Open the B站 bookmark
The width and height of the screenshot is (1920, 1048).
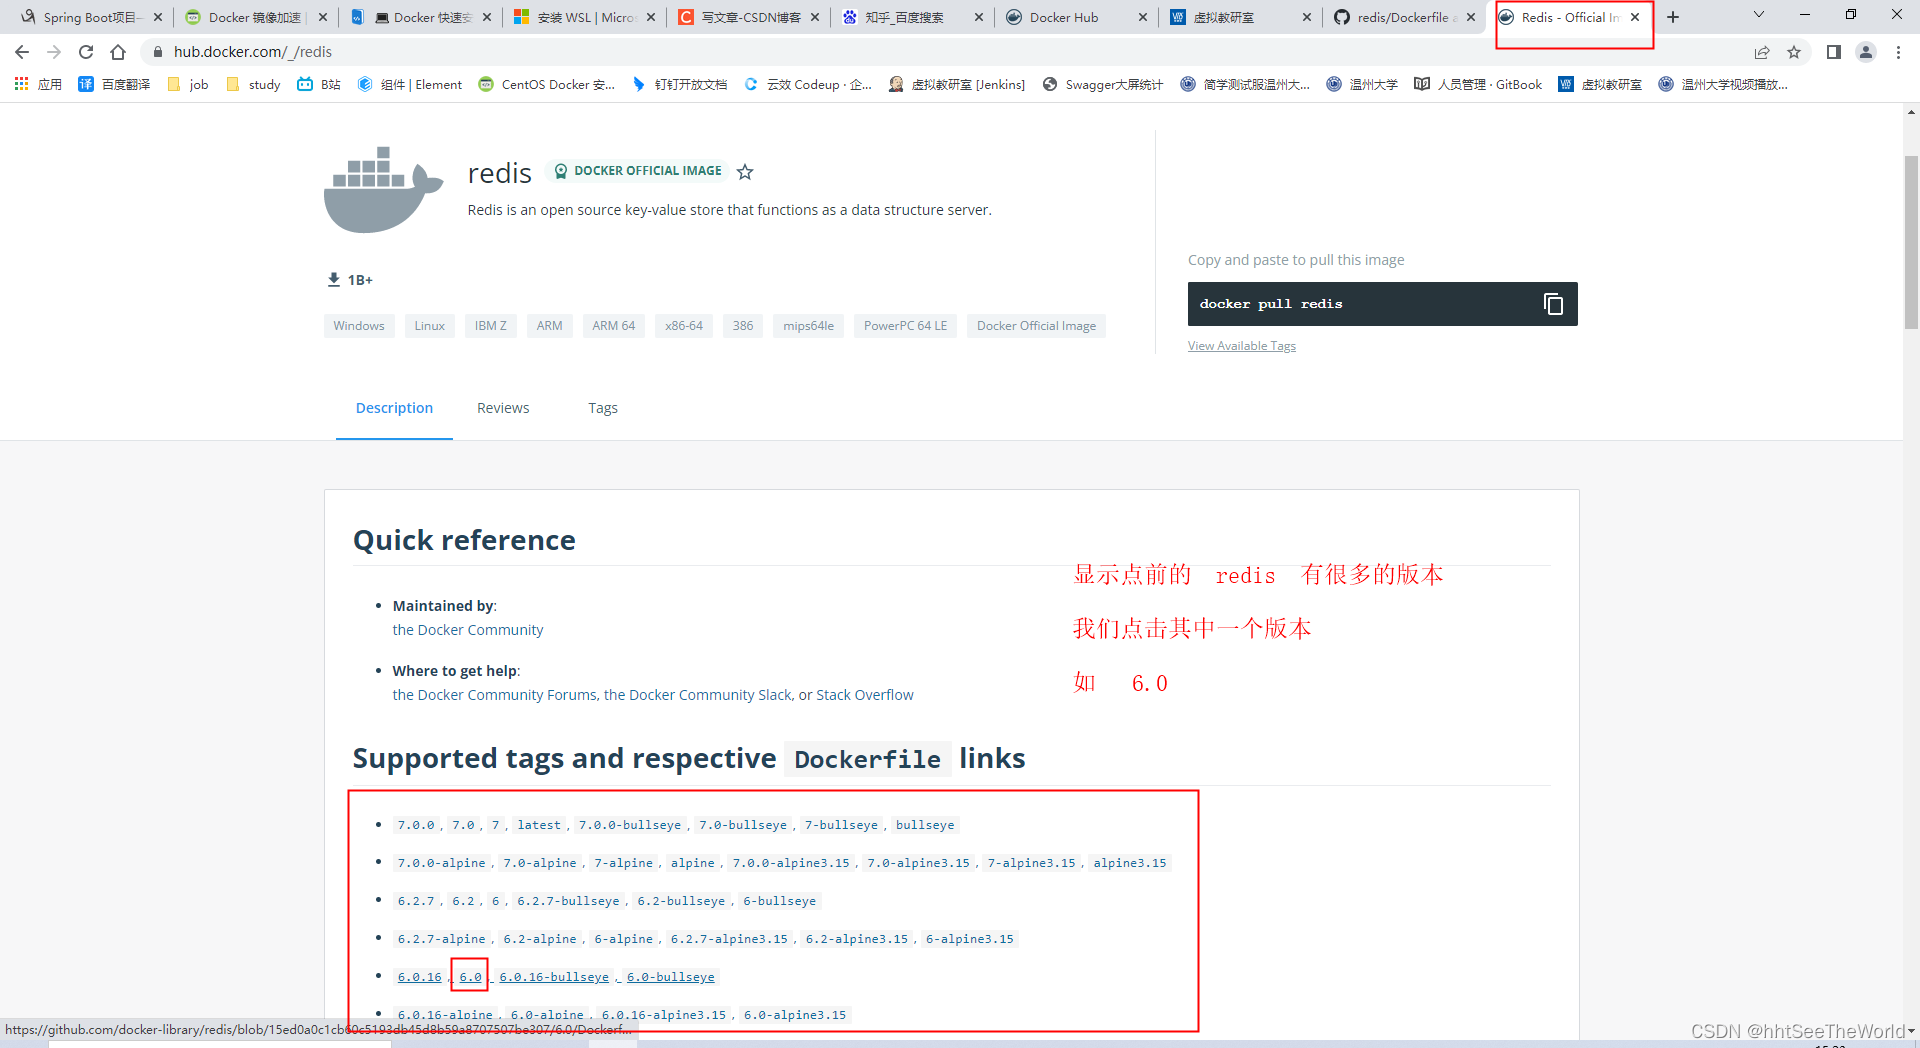pyautogui.click(x=319, y=85)
